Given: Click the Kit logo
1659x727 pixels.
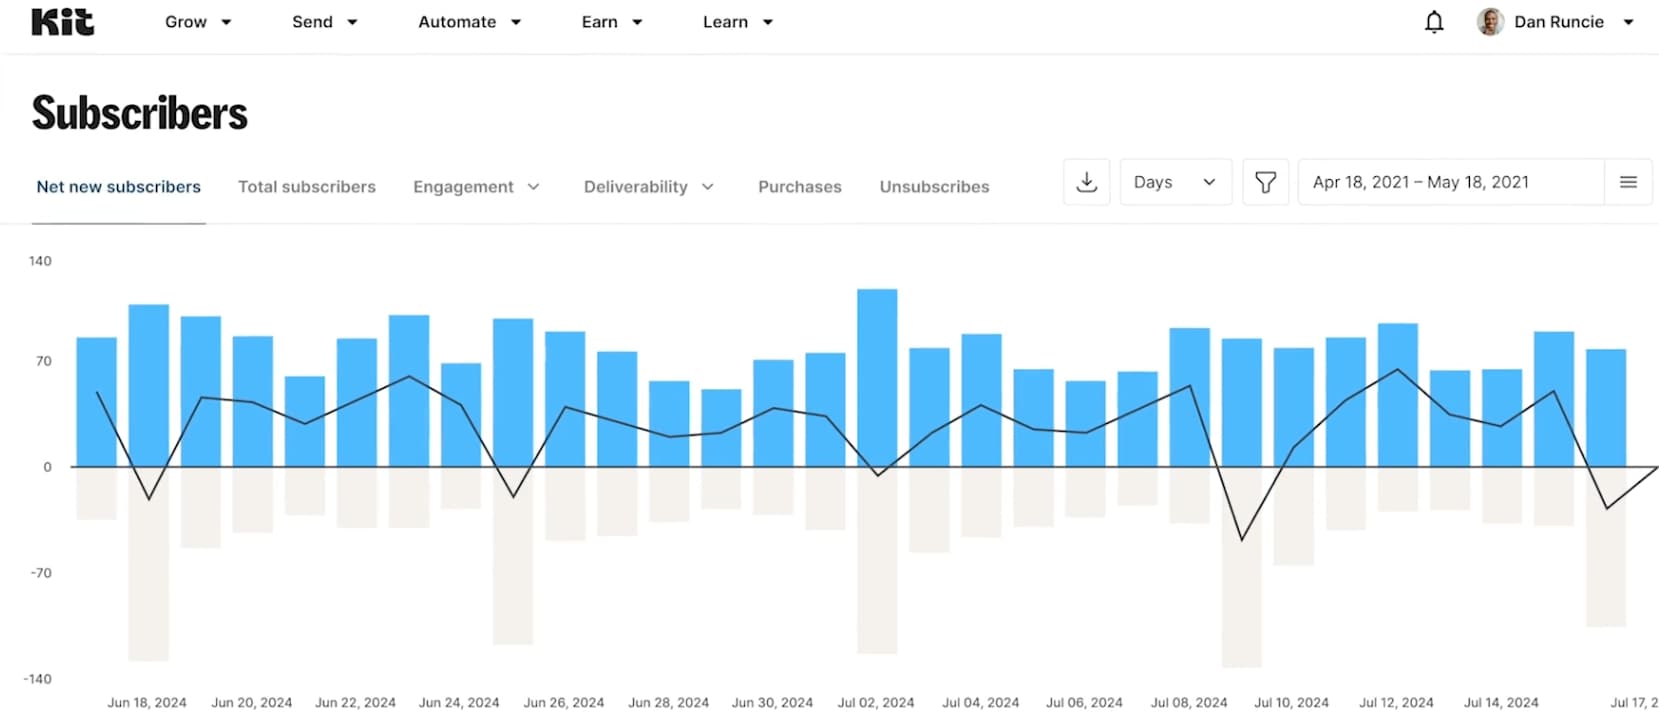Looking at the screenshot, I should pos(63,22).
